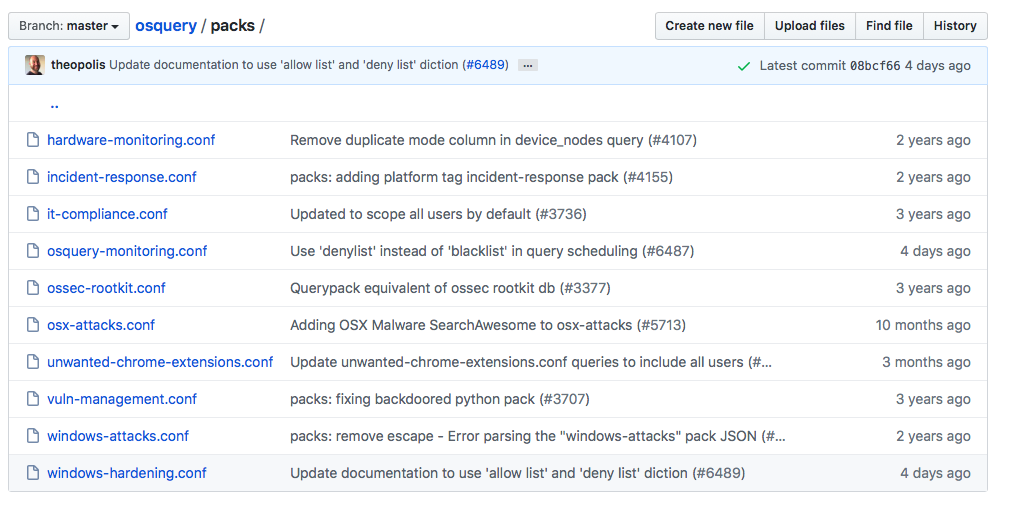The image size is (1010, 509).
Task: Open commit 'packs: adding platform tag incident-response pack'
Action: click(481, 177)
